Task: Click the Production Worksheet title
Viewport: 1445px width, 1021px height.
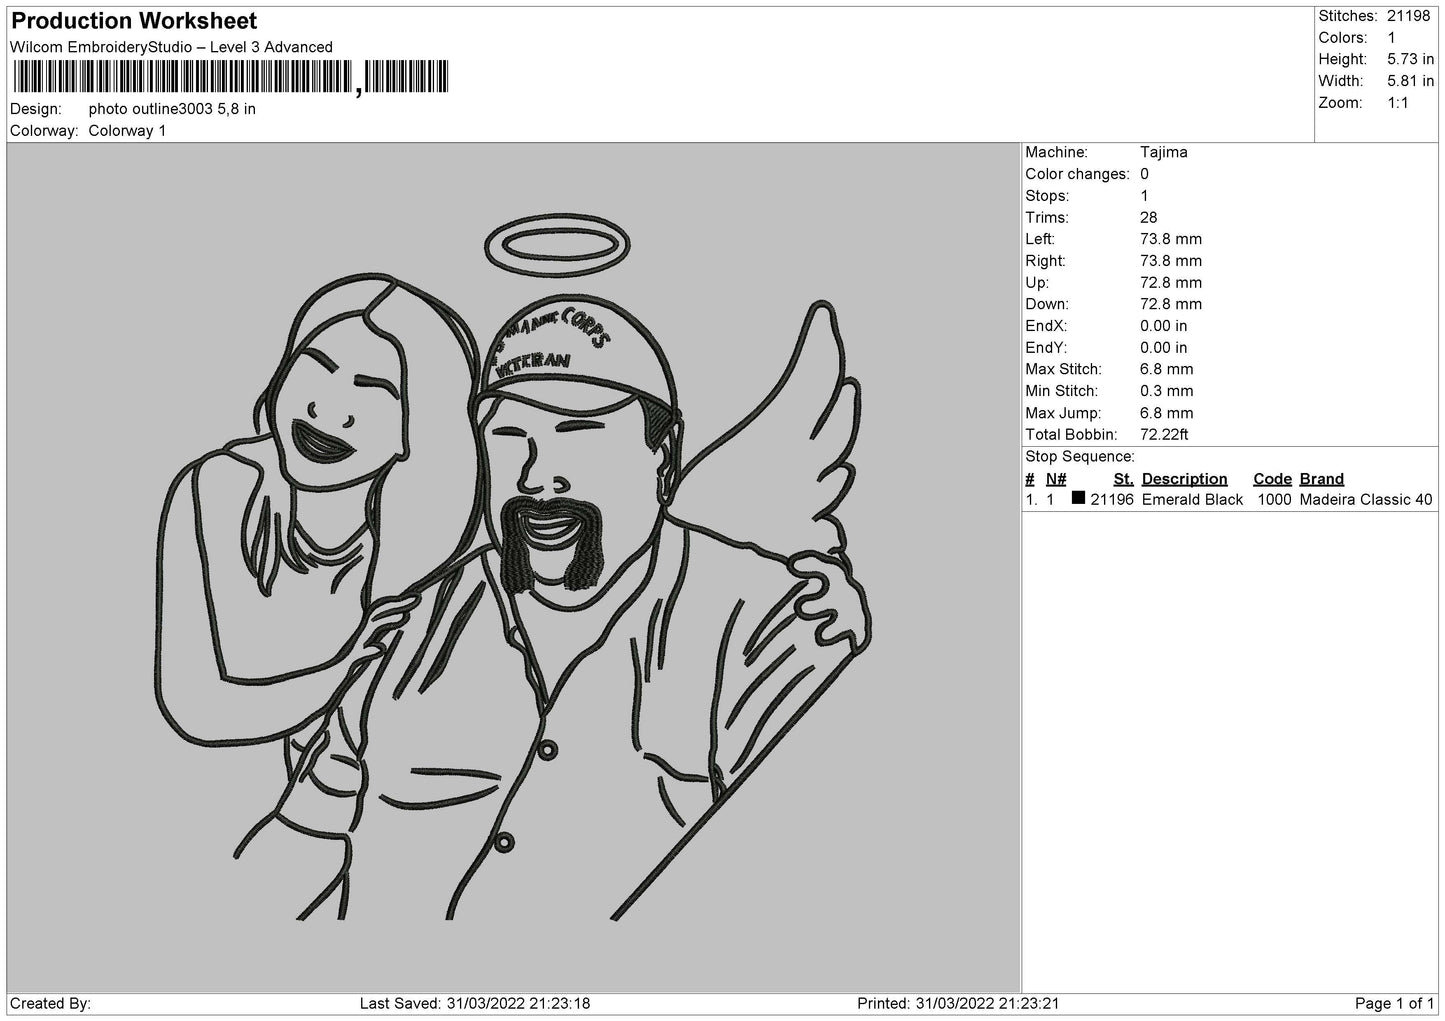Action: coord(134,21)
